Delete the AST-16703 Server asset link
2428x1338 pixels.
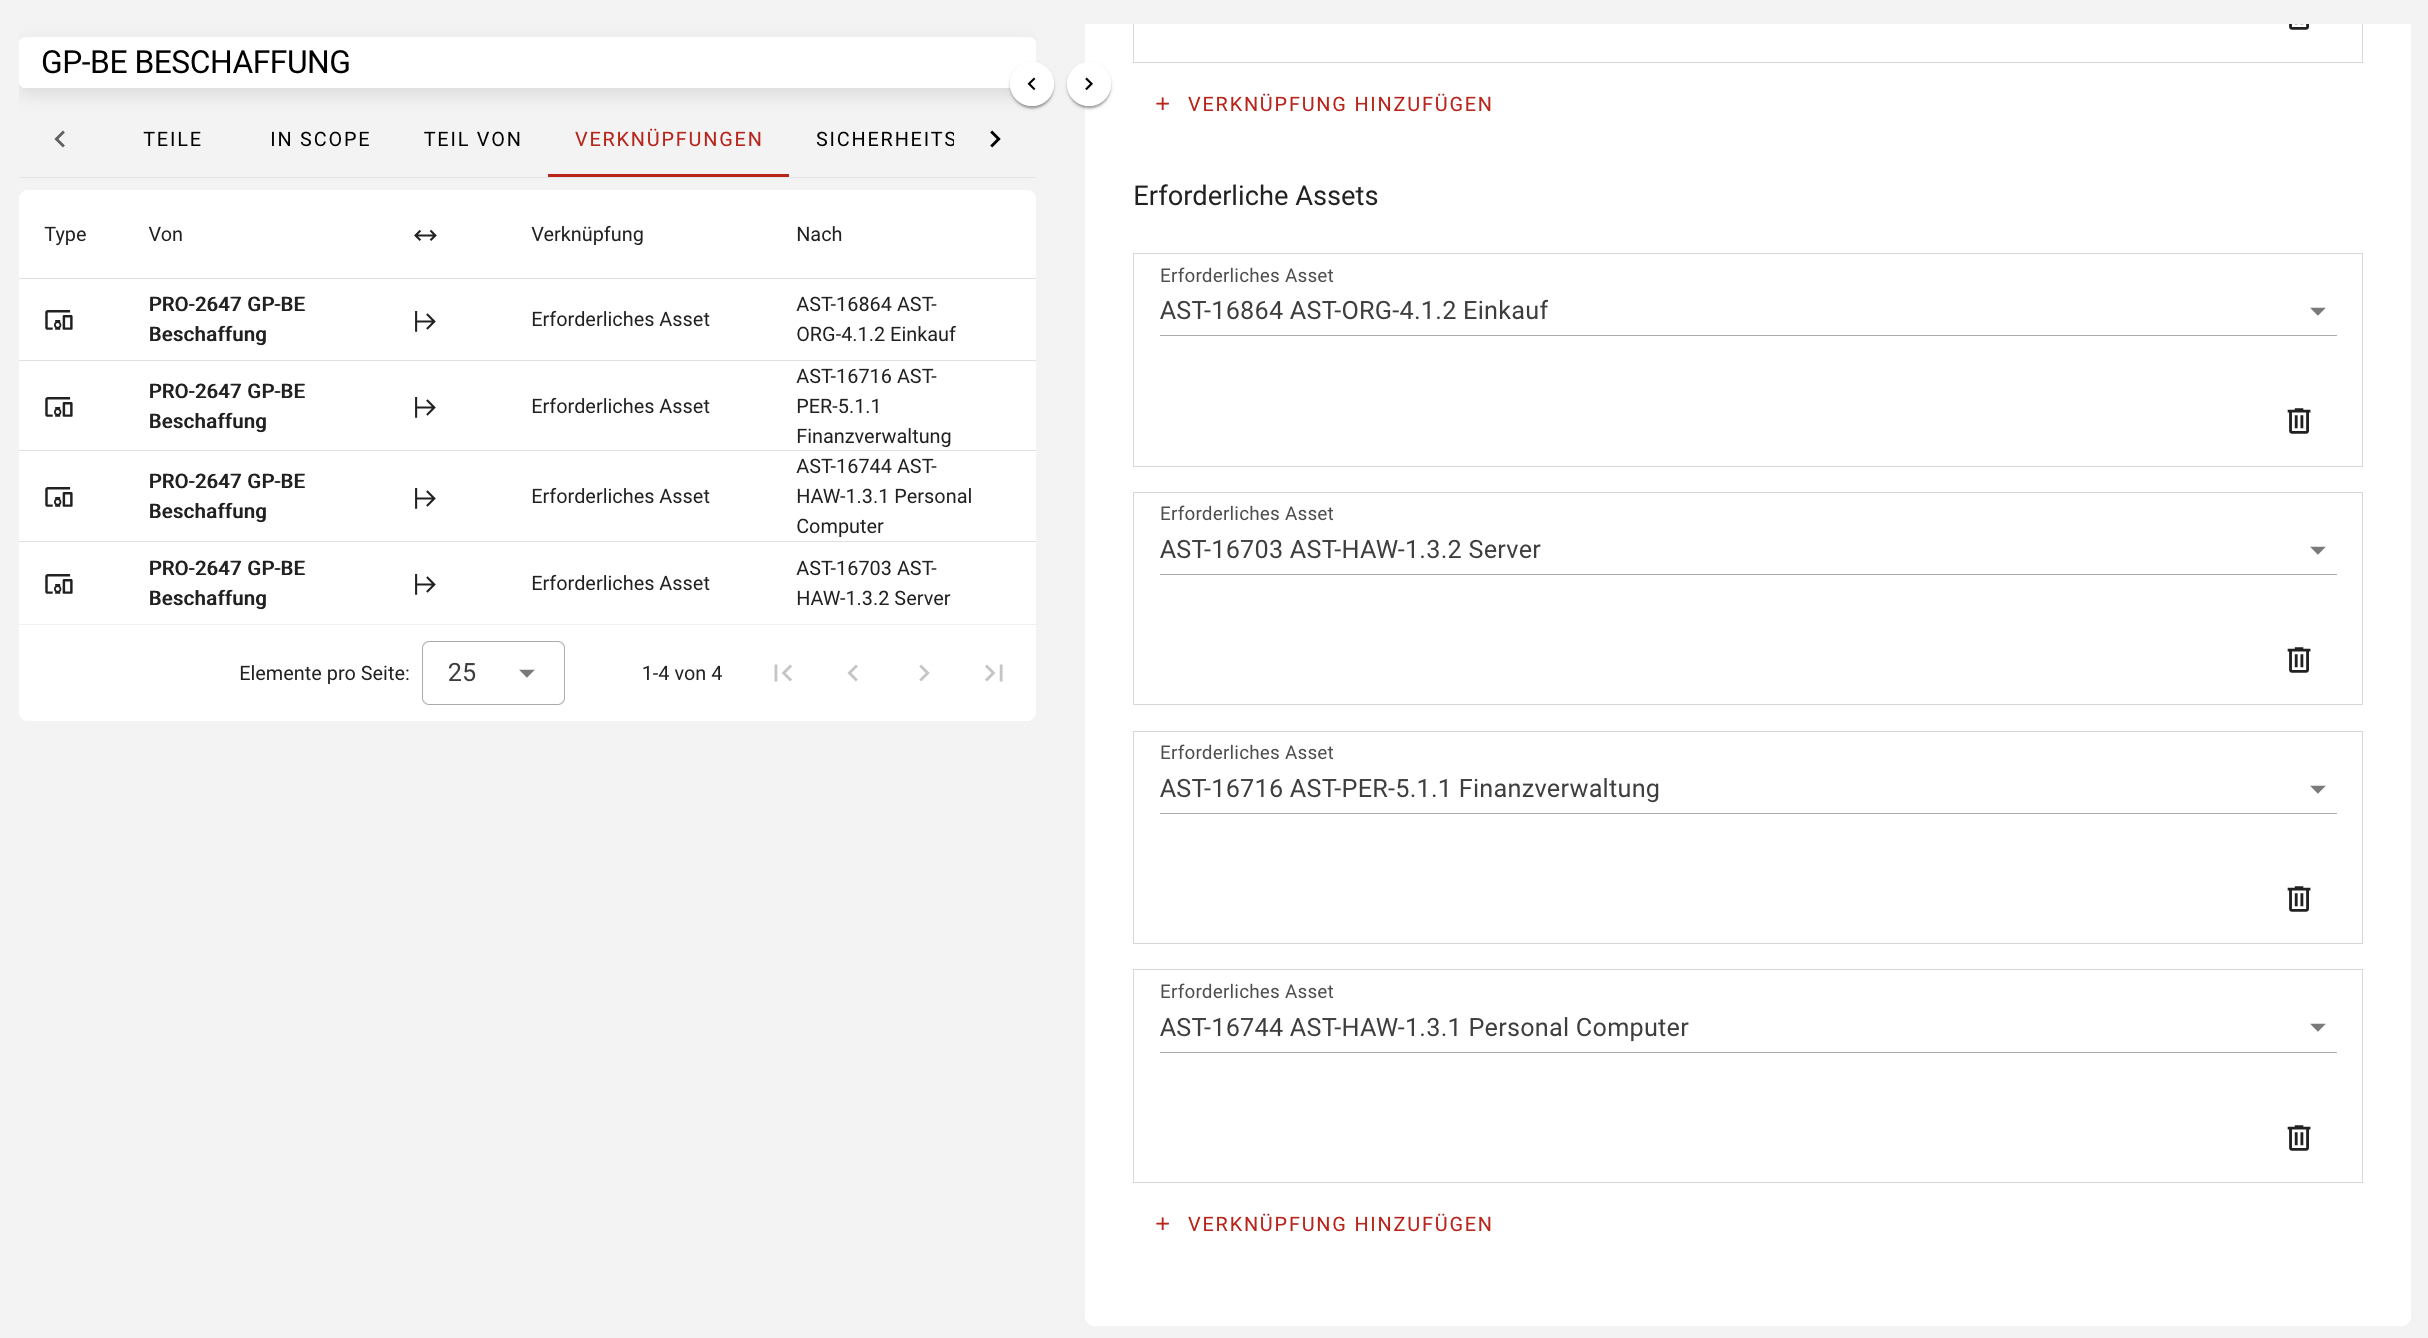tap(2298, 660)
